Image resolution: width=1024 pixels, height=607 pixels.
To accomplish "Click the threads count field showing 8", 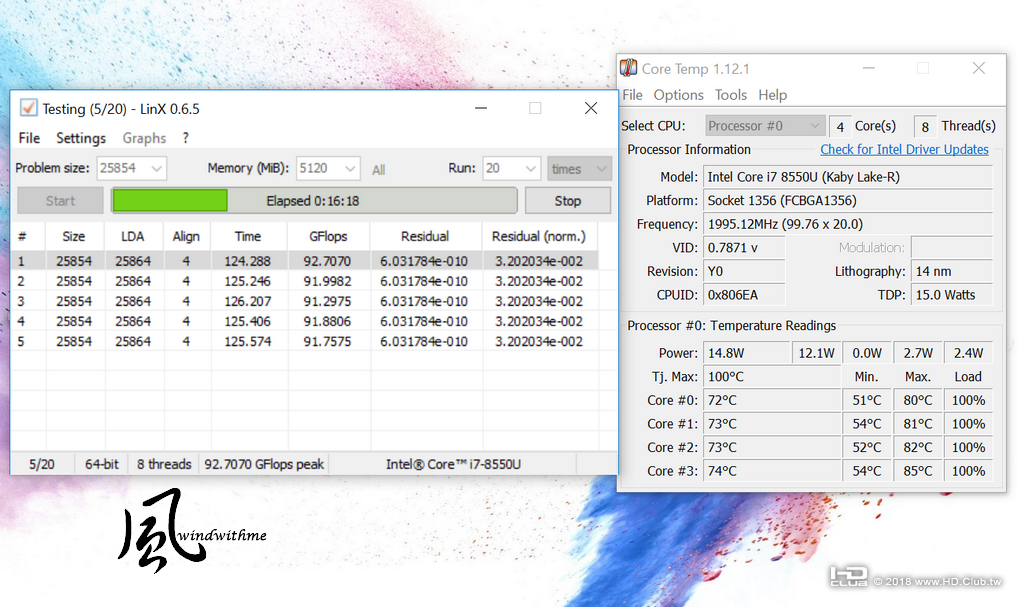I will coord(925,126).
